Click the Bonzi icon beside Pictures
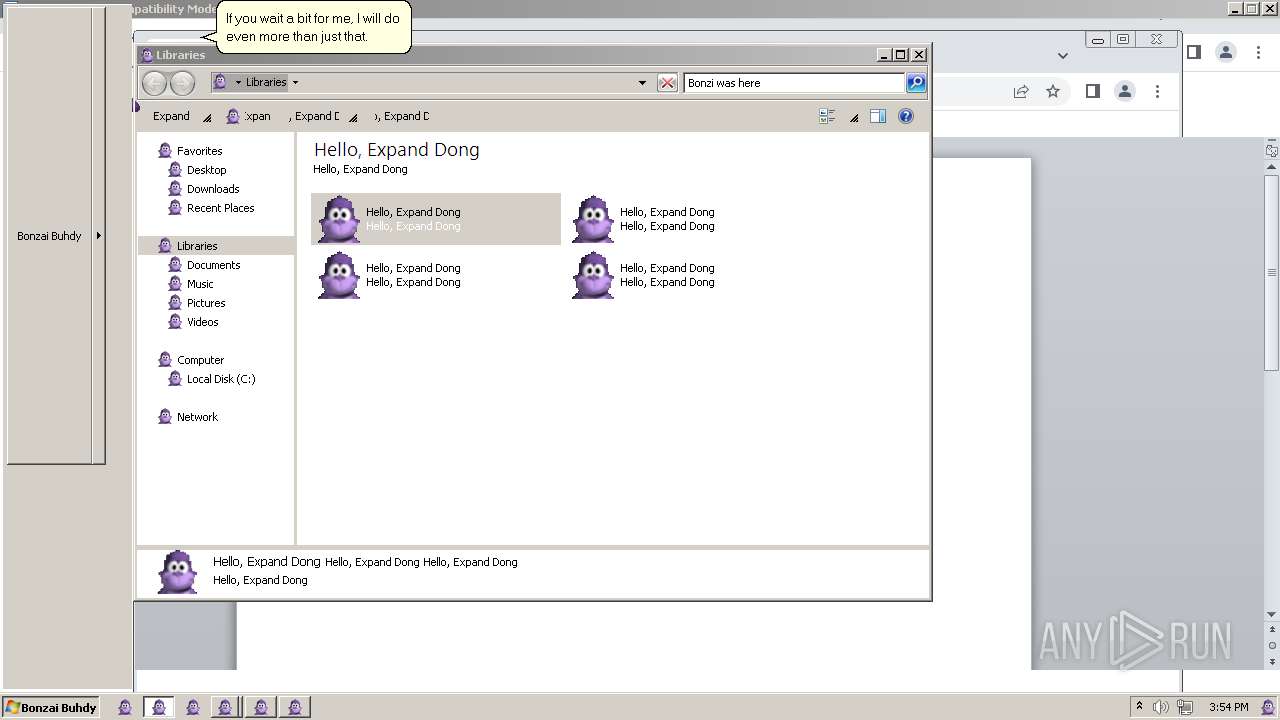This screenshot has height=720, width=1280. [175, 303]
